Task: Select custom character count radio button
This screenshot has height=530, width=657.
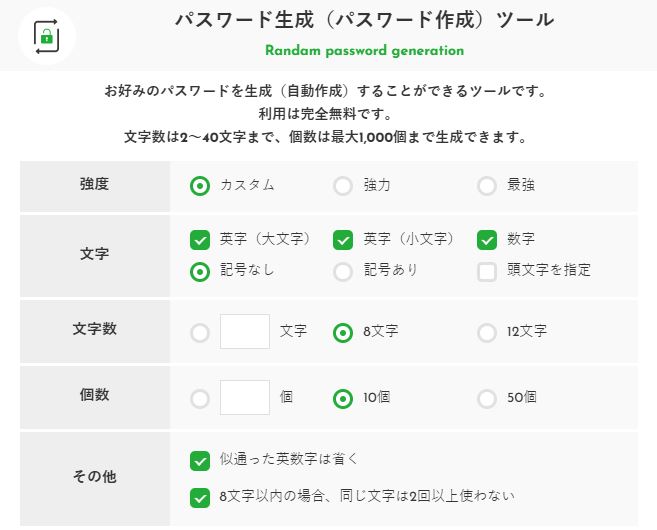Action: tap(200, 332)
